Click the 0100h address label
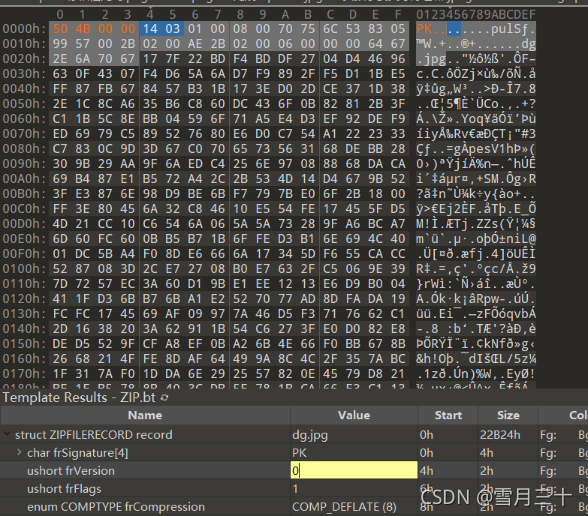Viewport: 588px width, 516px height. coord(24,269)
